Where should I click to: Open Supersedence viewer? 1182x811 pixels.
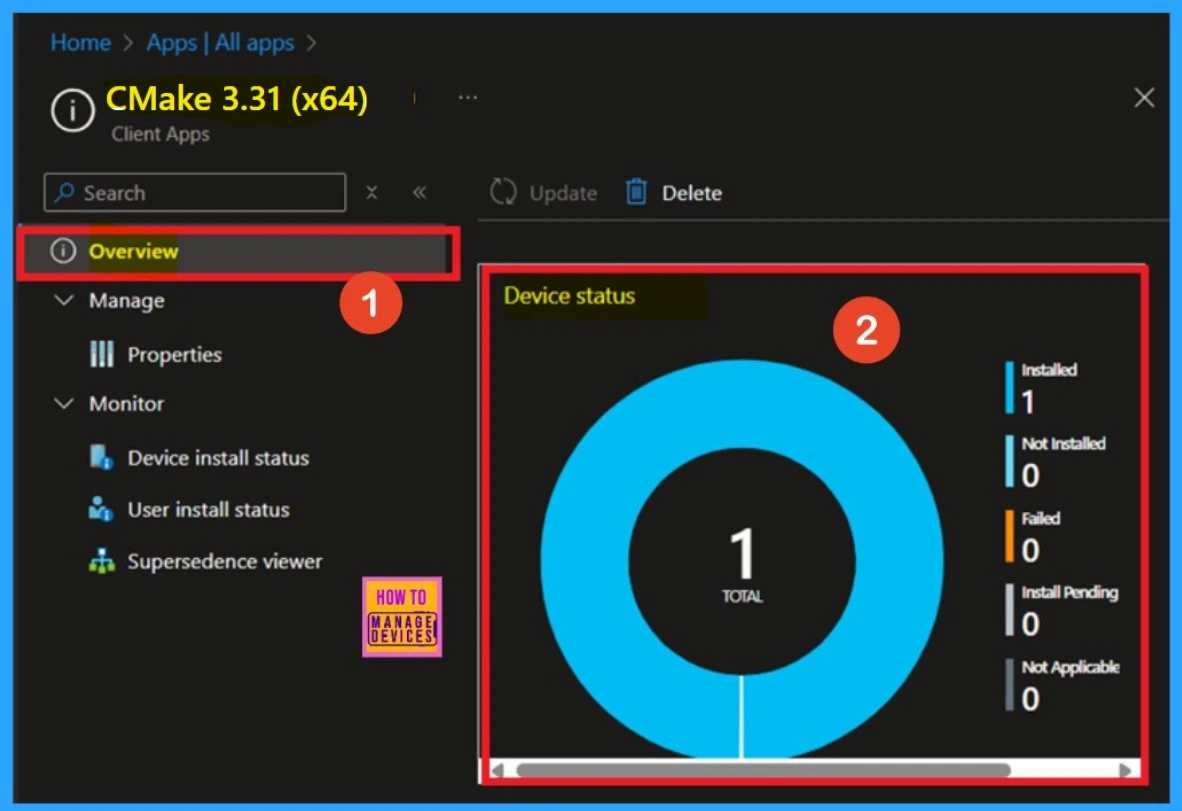click(225, 562)
